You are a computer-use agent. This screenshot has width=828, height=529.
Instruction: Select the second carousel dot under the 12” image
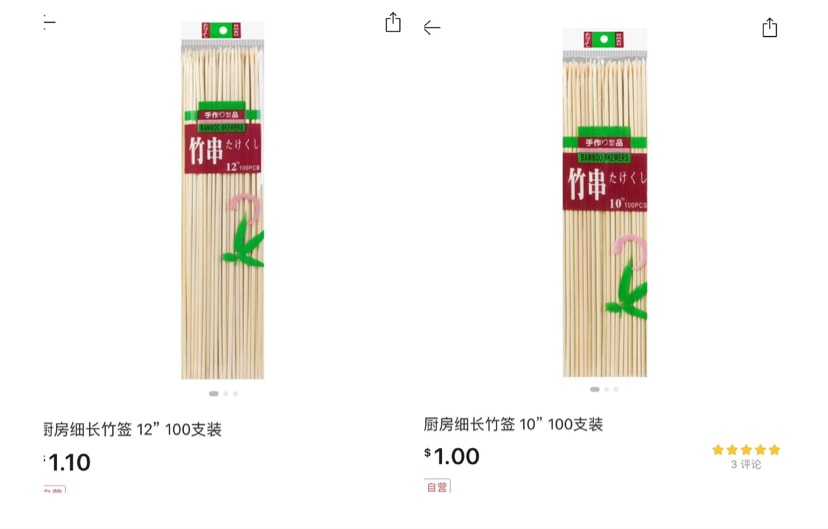coord(226,393)
